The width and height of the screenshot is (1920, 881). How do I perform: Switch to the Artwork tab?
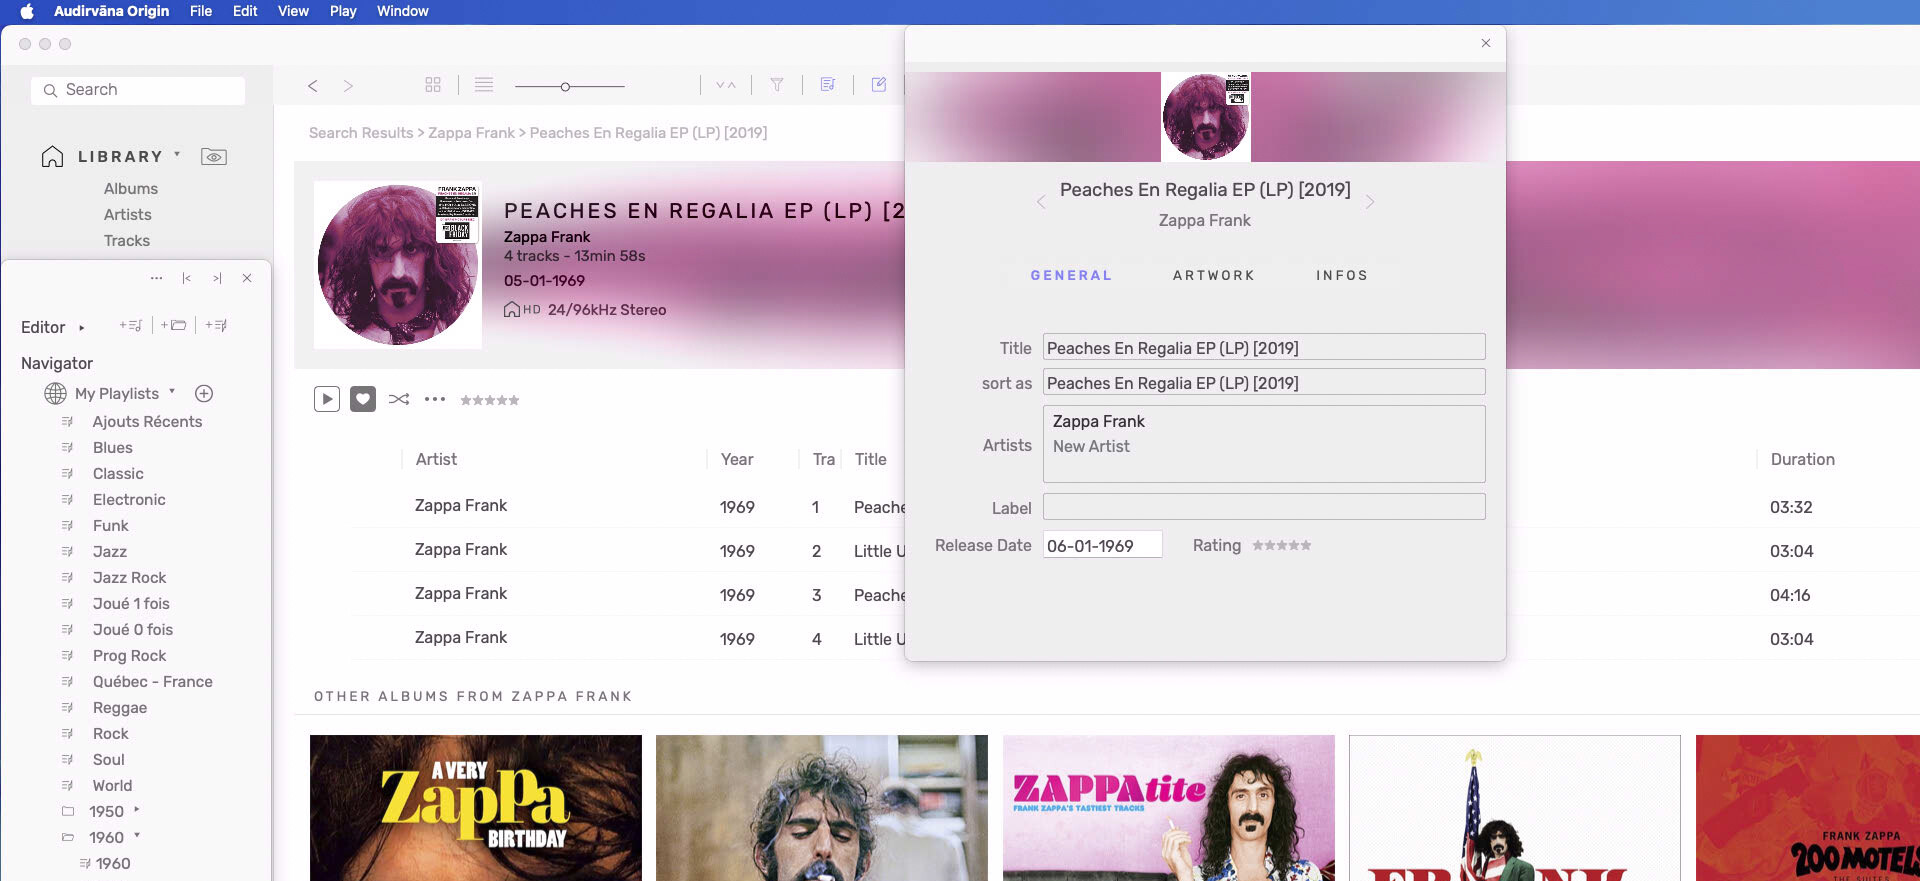coord(1214,275)
